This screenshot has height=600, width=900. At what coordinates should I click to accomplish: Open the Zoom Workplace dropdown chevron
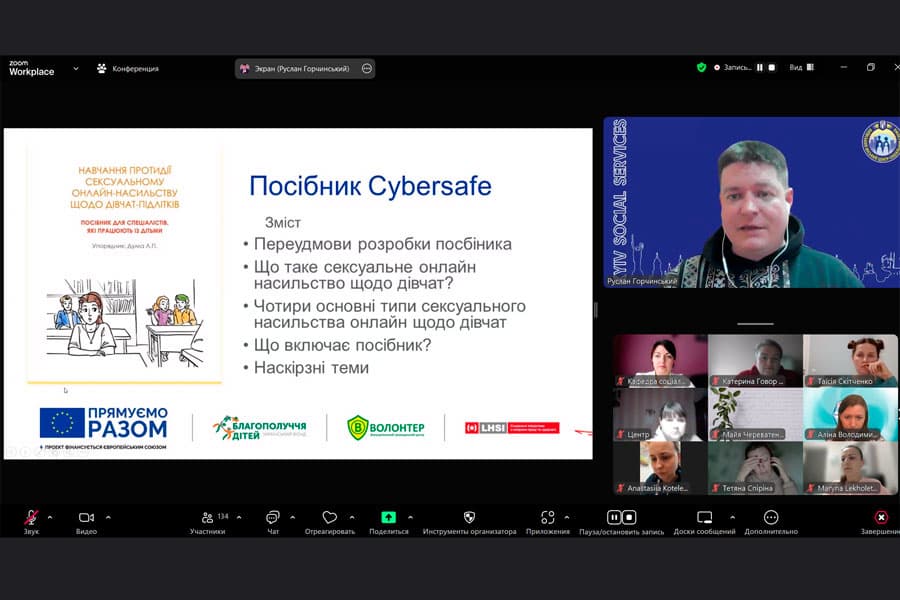click(x=76, y=68)
